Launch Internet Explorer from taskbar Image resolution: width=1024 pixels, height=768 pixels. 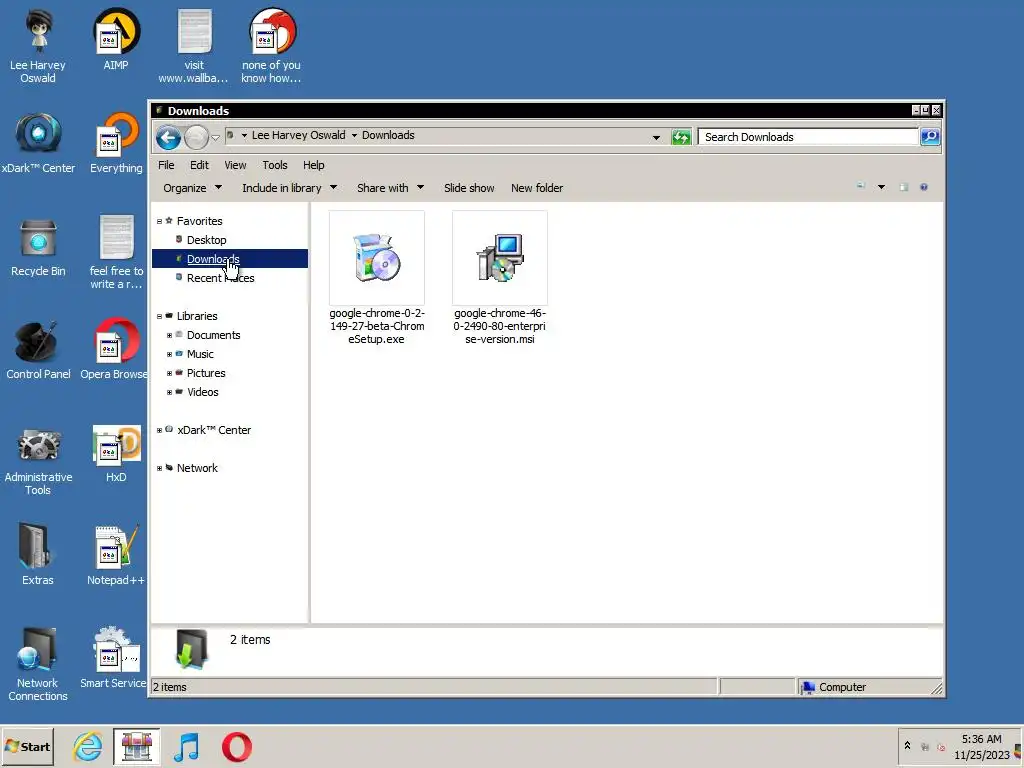coord(88,746)
